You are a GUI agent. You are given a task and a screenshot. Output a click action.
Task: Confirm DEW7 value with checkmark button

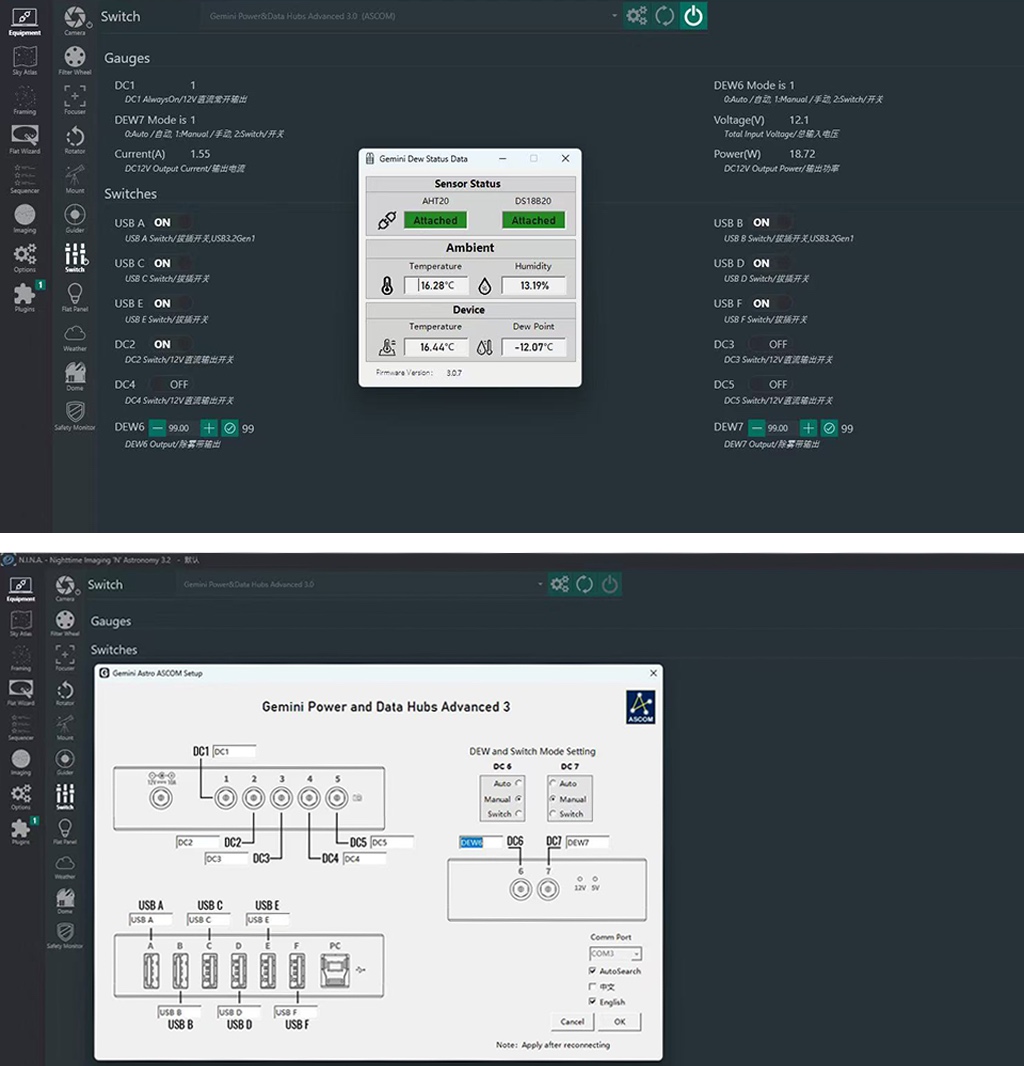pos(829,428)
